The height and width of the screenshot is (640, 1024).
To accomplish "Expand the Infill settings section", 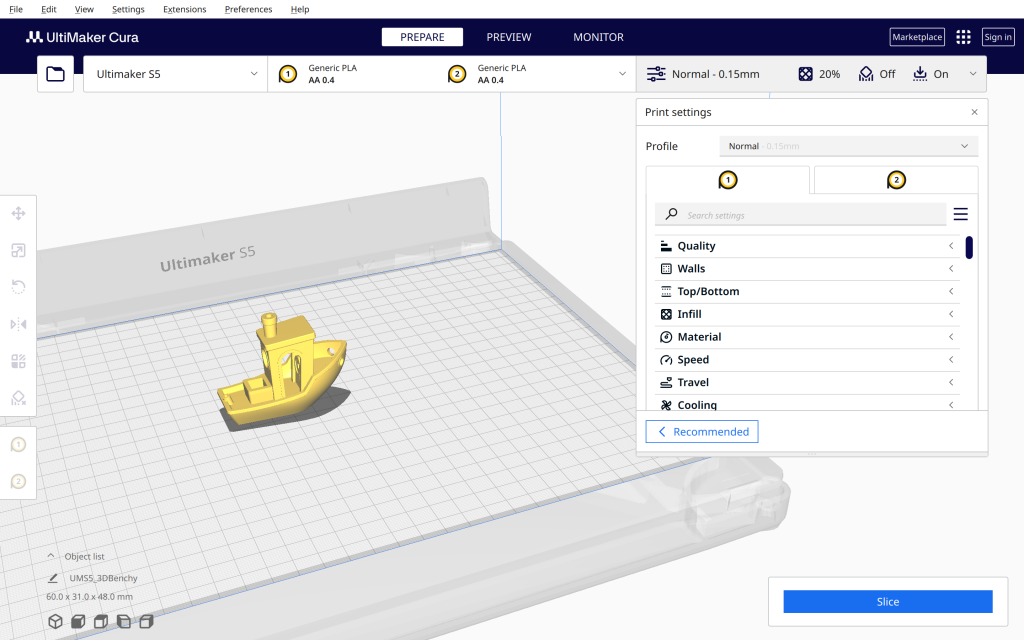I will [807, 313].
